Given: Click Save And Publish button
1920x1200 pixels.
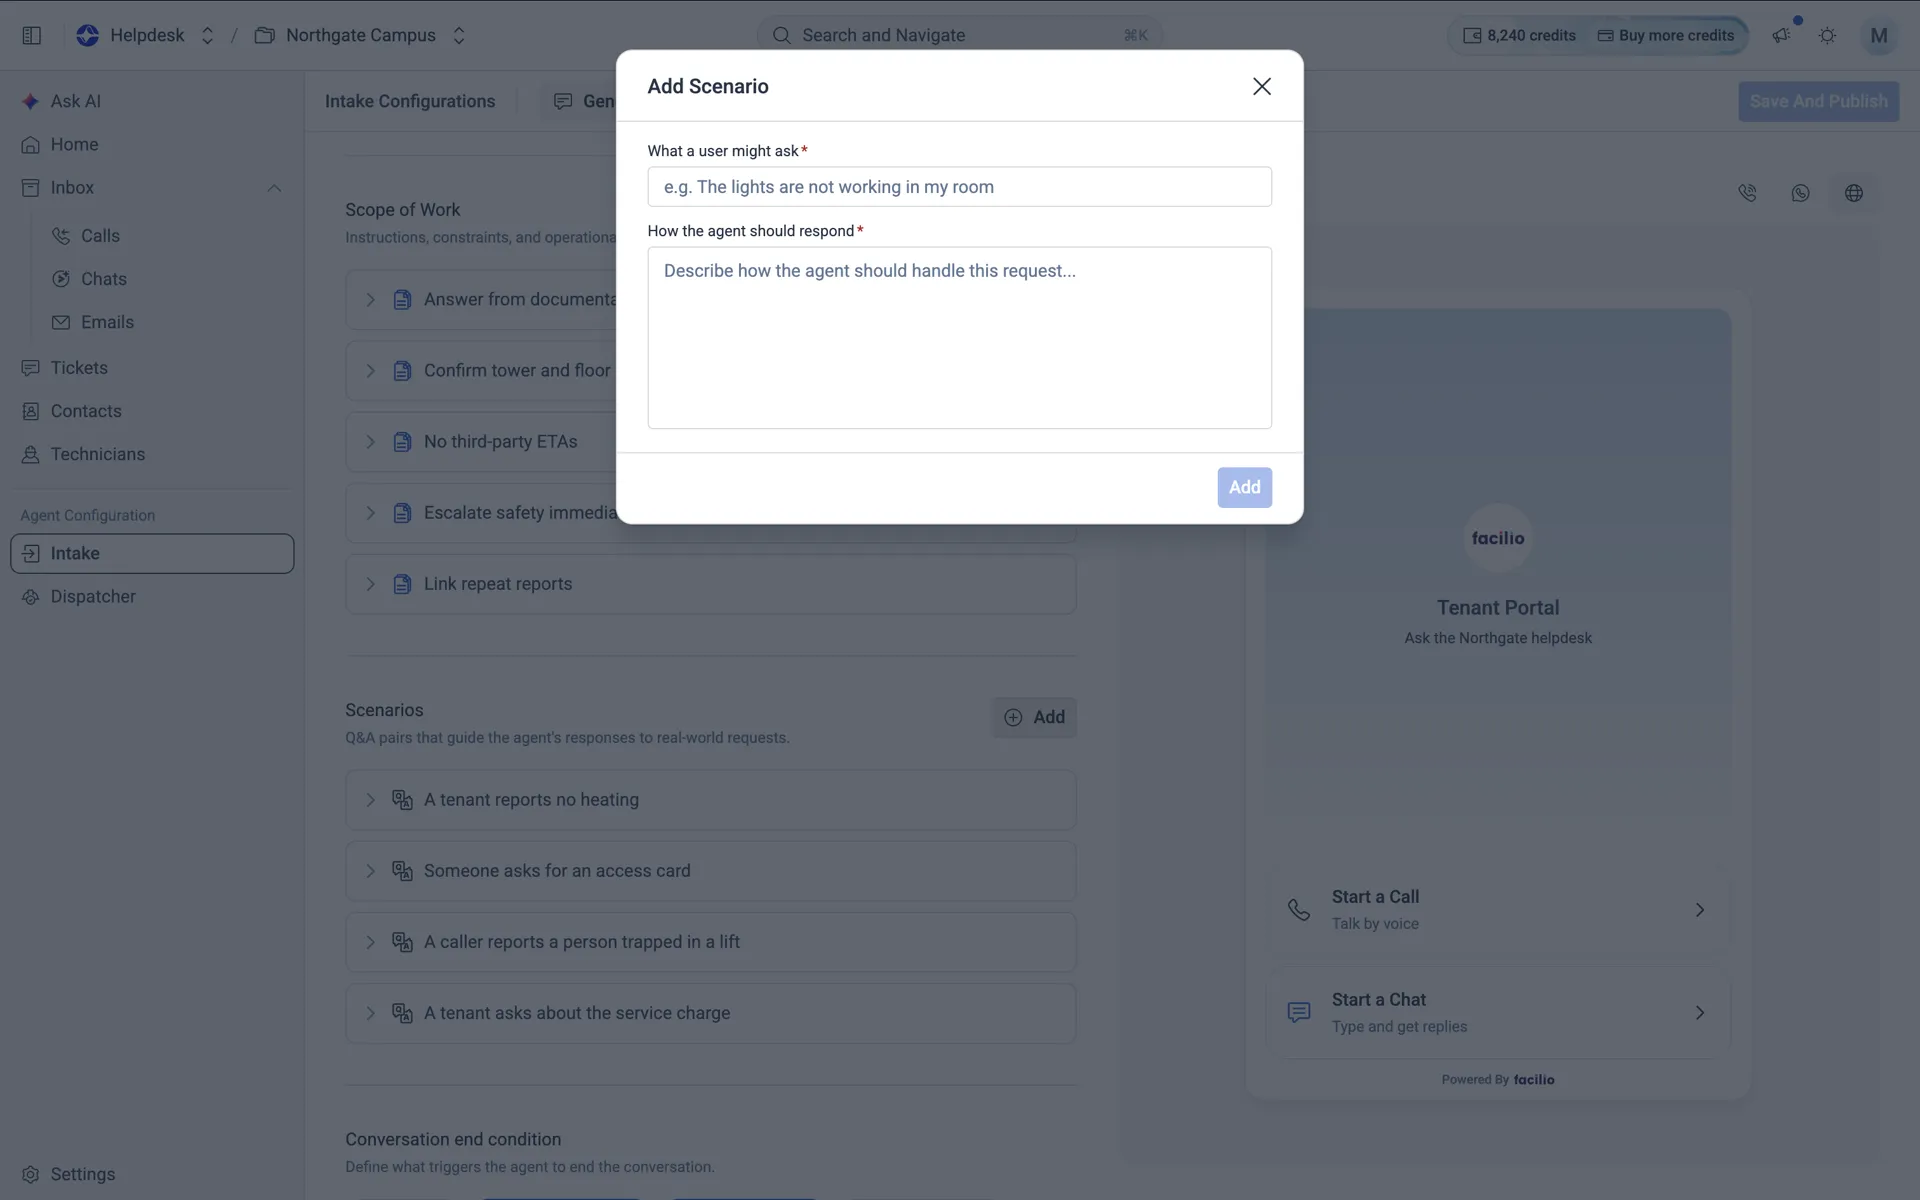Looking at the screenshot, I should click(1818, 101).
